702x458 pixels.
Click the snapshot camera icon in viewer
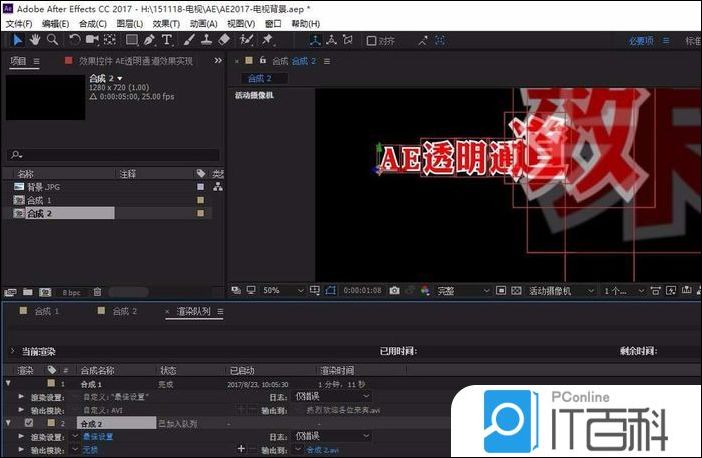point(395,290)
